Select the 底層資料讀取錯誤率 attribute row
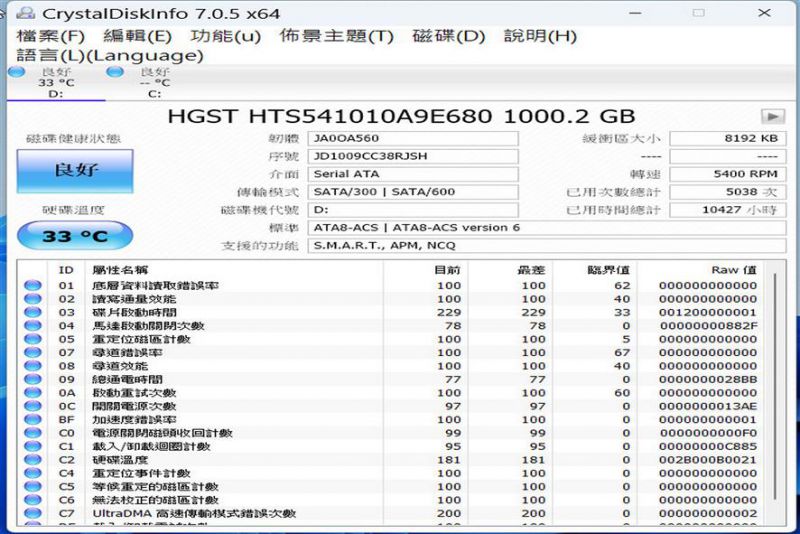Image resolution: width=800 pixels, height=534 pixels. point(391,285)
